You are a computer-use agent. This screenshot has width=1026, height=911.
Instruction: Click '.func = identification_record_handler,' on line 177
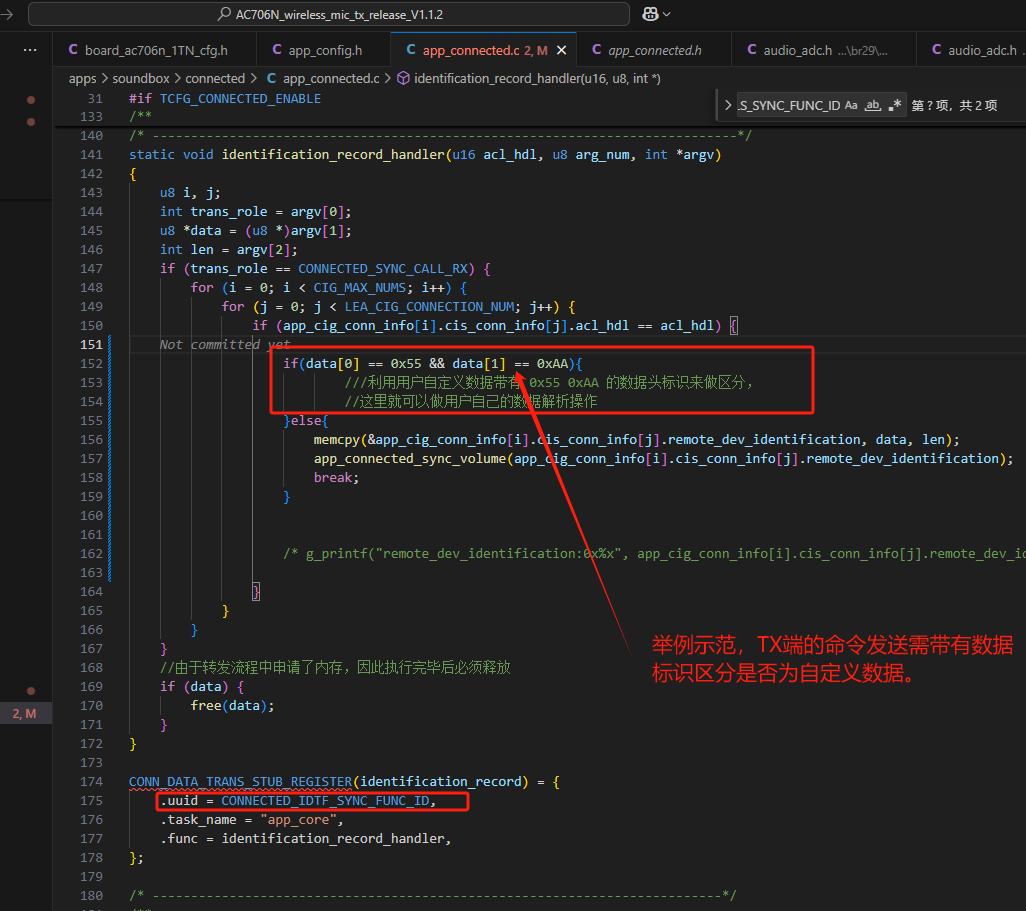coord(306,838)
